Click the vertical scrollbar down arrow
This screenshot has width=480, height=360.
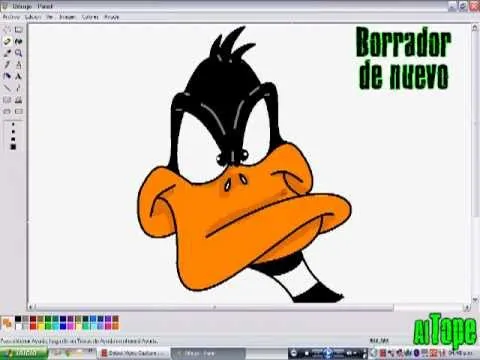click(475, 299)
